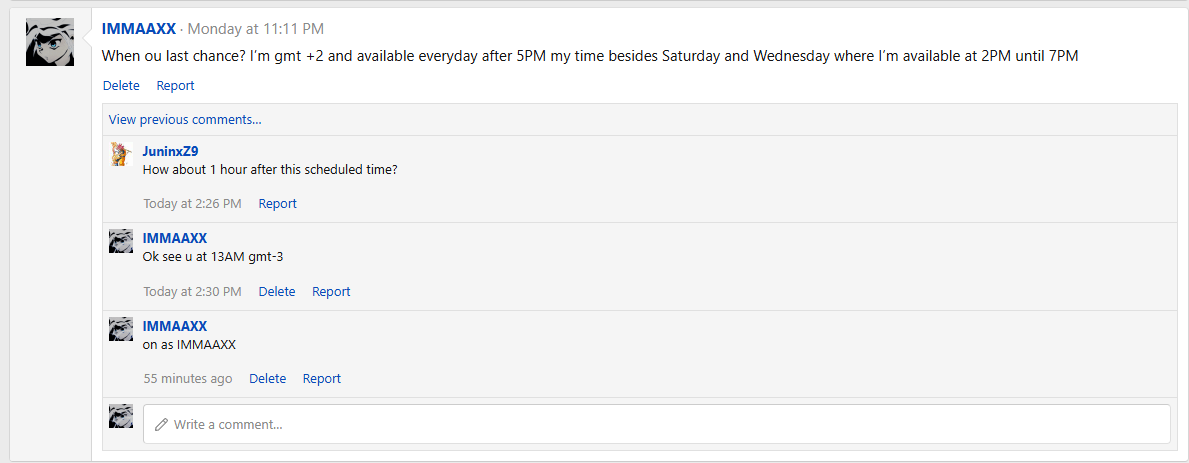Click 'Monday at 11:11 PM' timestamp
Screen dimensions: 1189x463
255,29
